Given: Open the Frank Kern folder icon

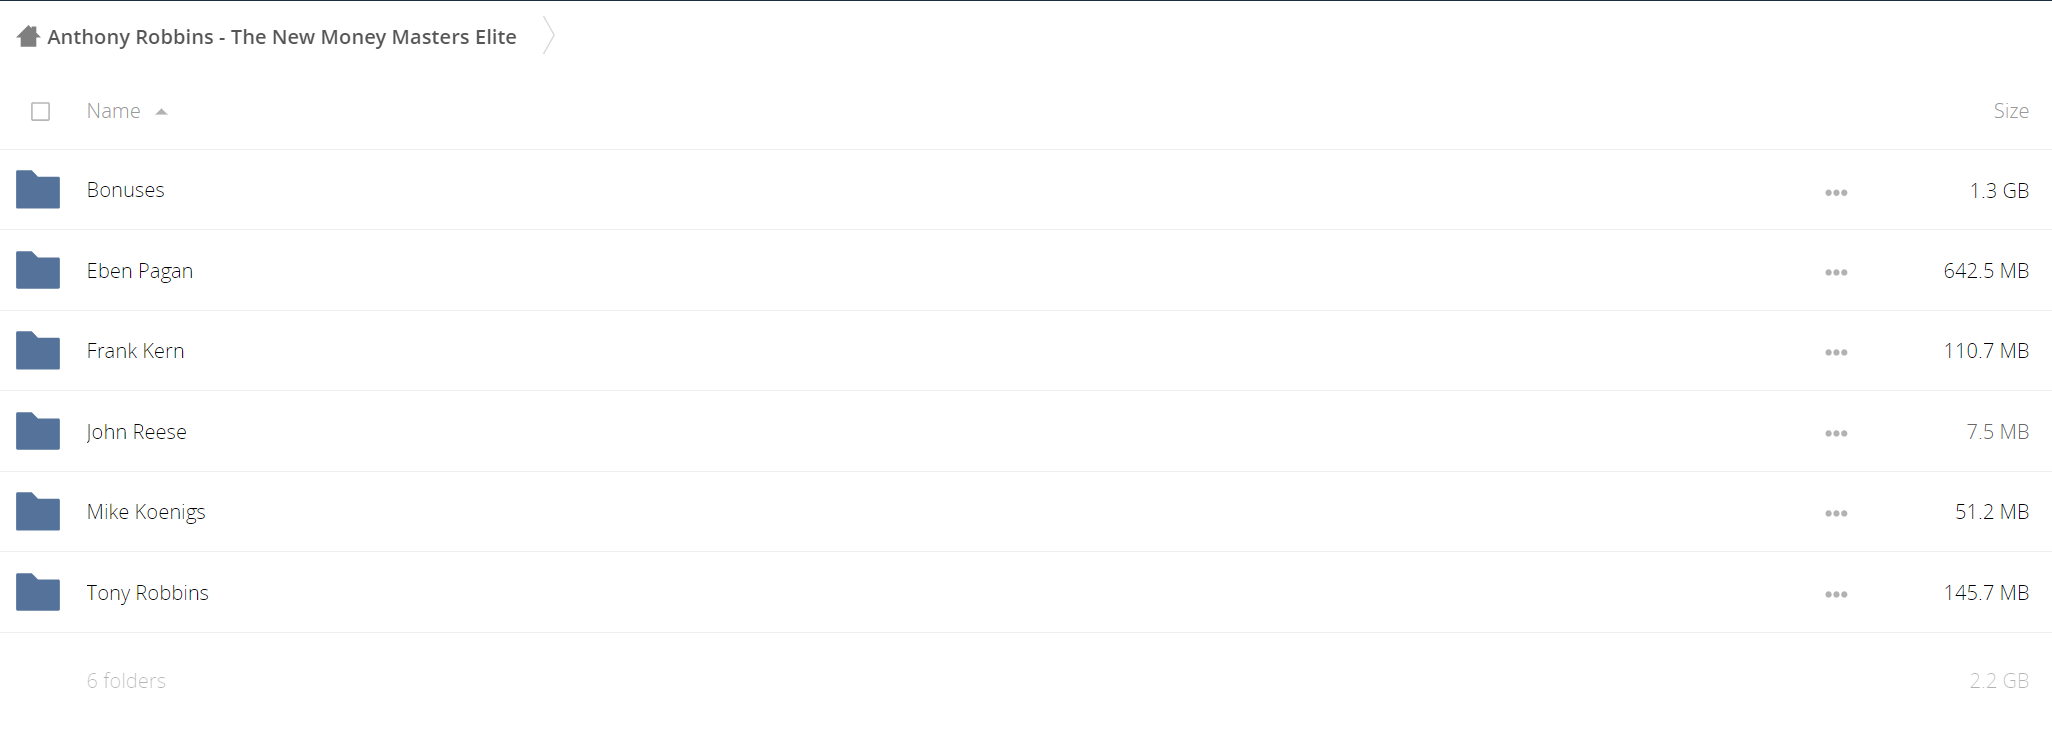Looking at the screenshot, I should pyautogui.click(x=38, y=350).
